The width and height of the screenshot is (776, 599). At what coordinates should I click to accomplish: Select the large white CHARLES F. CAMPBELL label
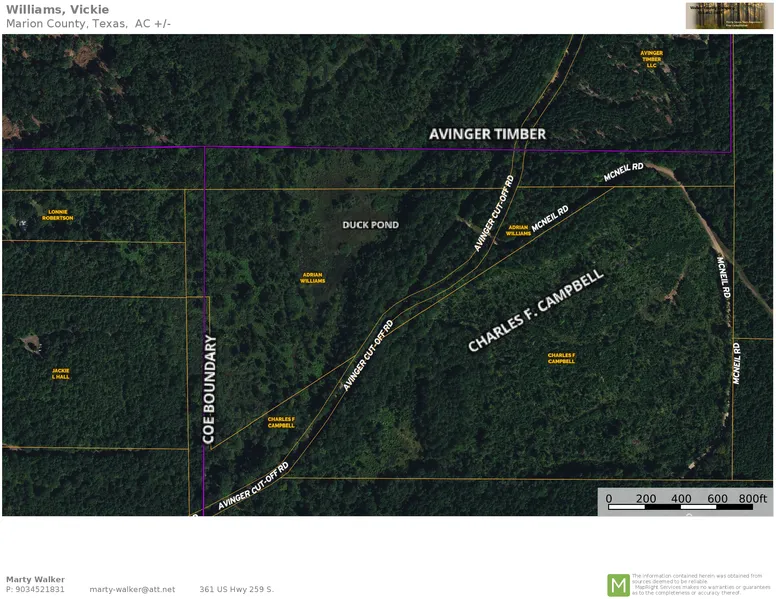coord(537,309)
